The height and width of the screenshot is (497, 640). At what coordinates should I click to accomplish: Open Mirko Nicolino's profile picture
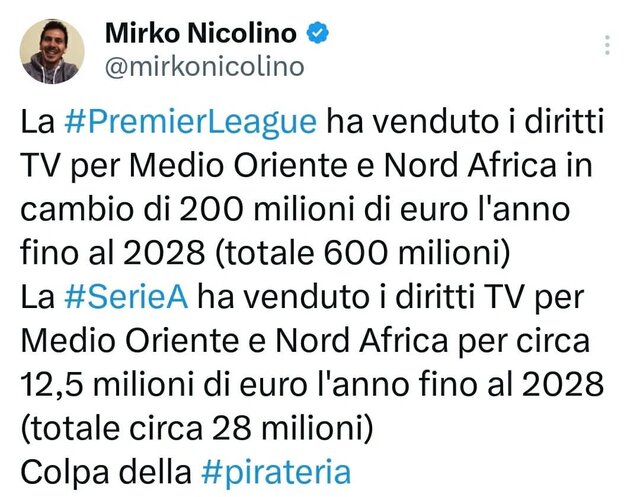pos(52,51)
